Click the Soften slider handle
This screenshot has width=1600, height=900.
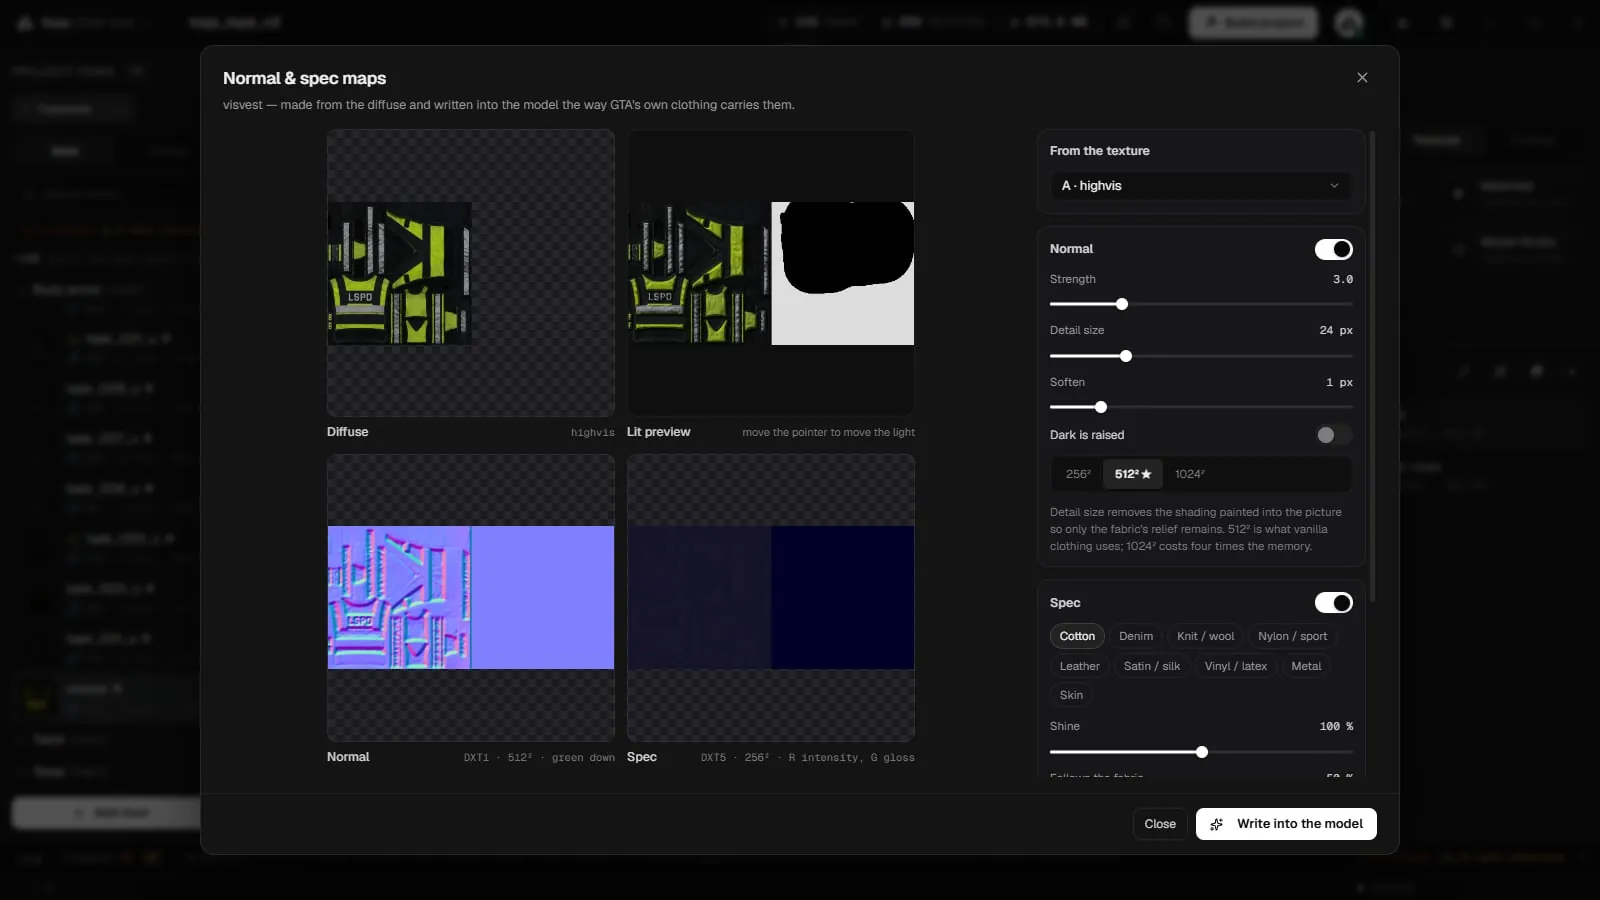coord(1101,407)
